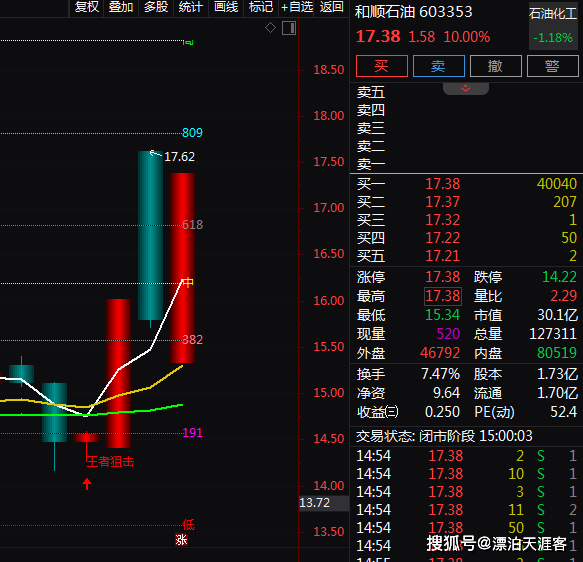
Task: Click the 涨 red icon at chart bottom
Action: point(181,539)
